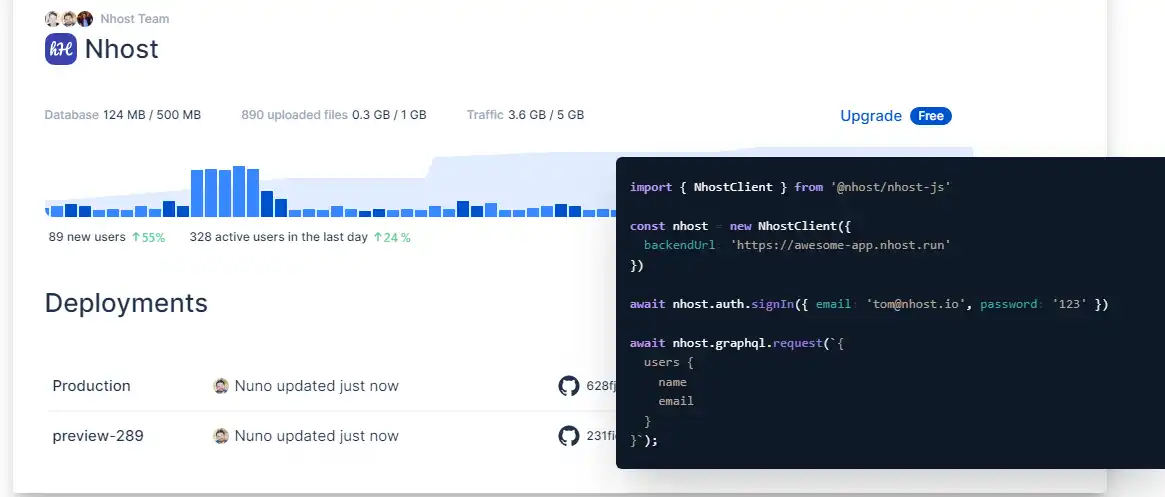The height and width of the screenshot is (497, 1165).
Task: Click the nhost.graphql.request code line
Action: 738,343
